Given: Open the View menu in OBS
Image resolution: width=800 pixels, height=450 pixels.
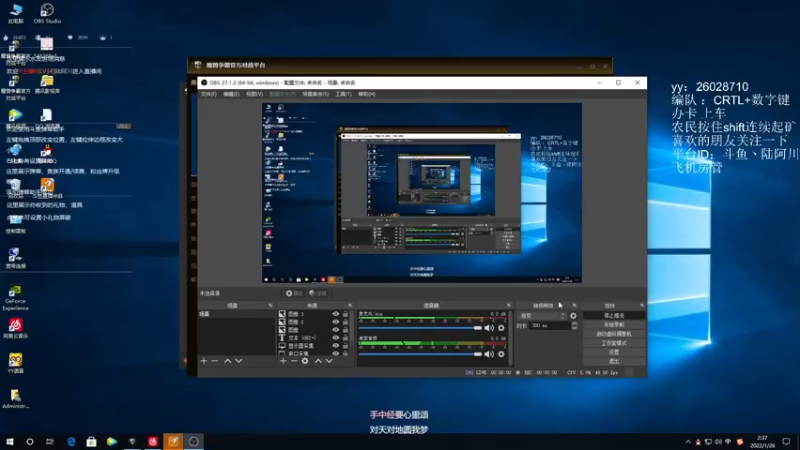Looking at the screenshot, I should point(254,94).
